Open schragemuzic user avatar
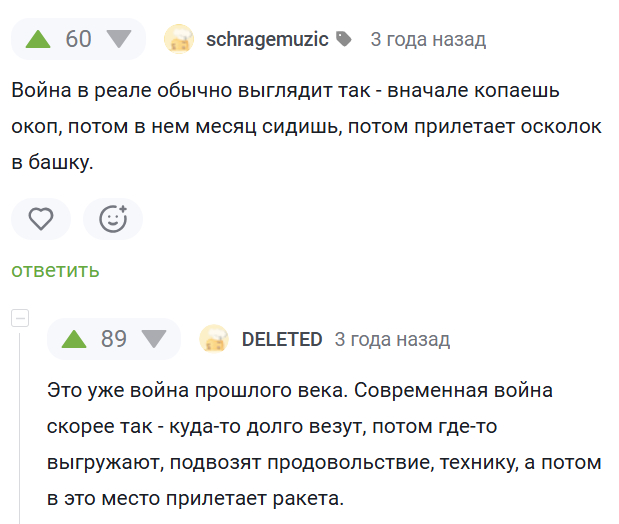The height and width of the screenshot is (524, 619). click(179, 39)
